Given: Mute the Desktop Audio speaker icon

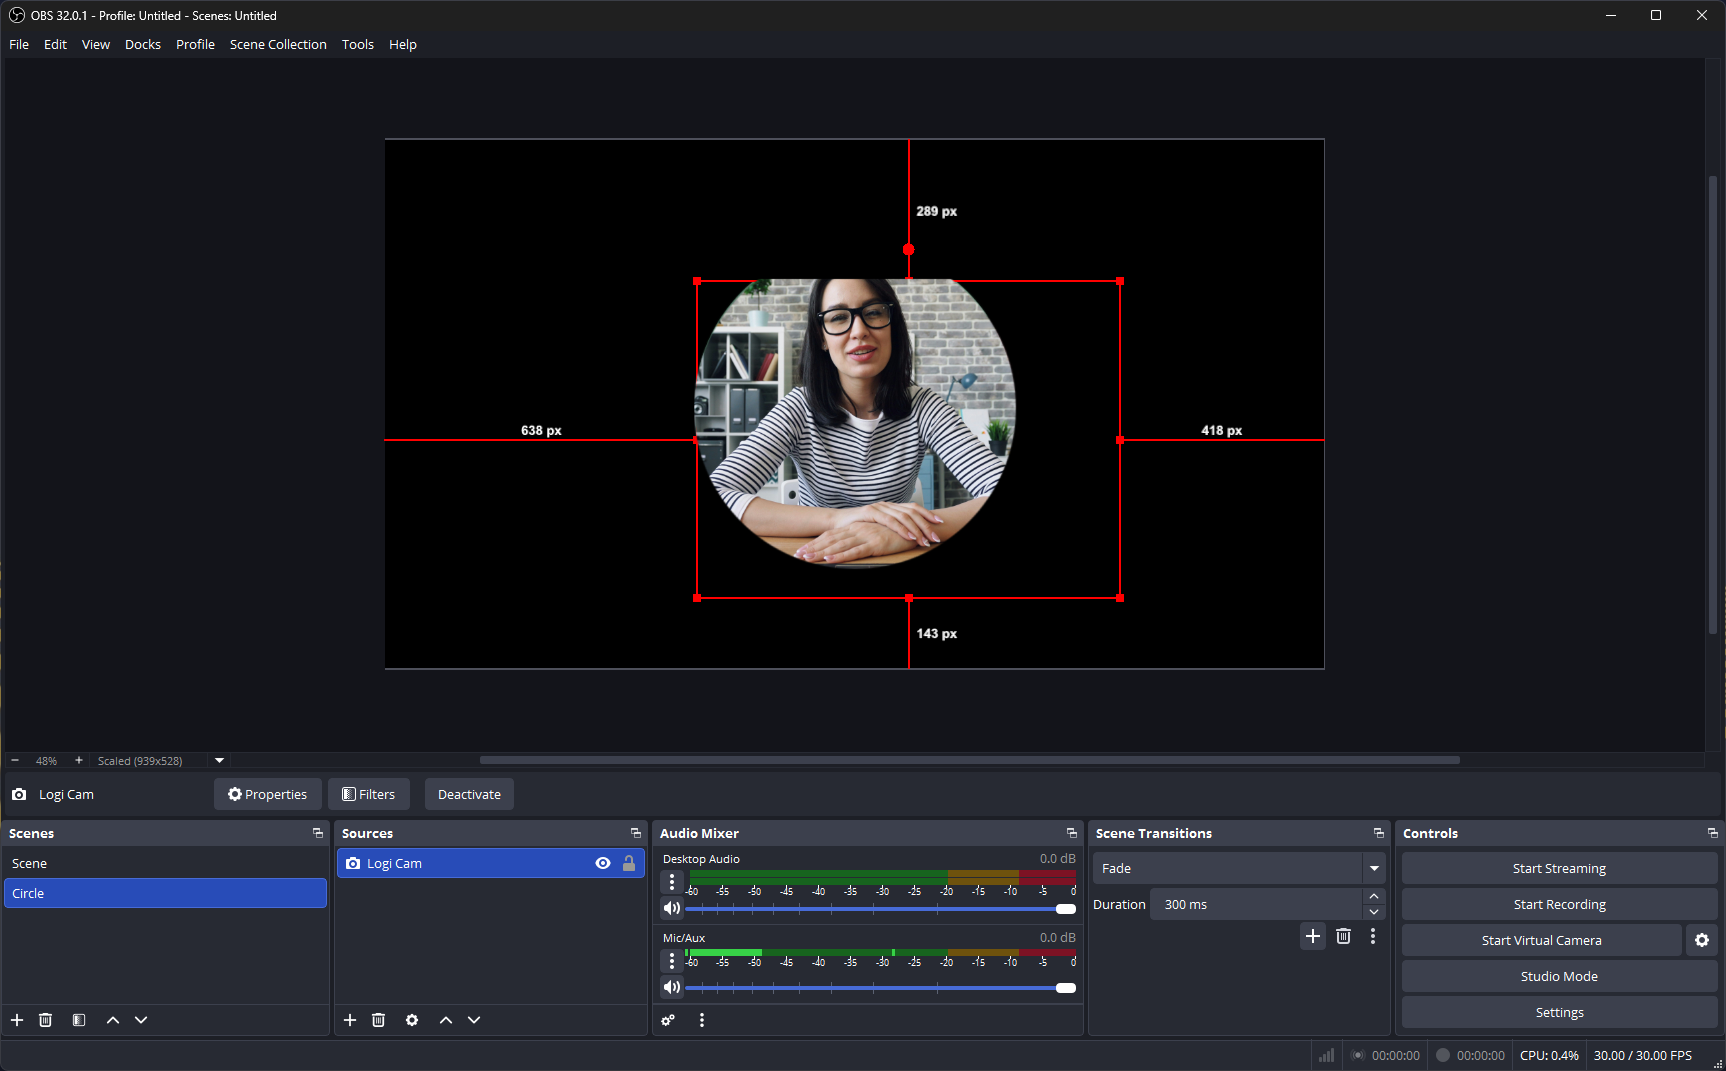Looking at the screenshot, I should coord(672,908).
